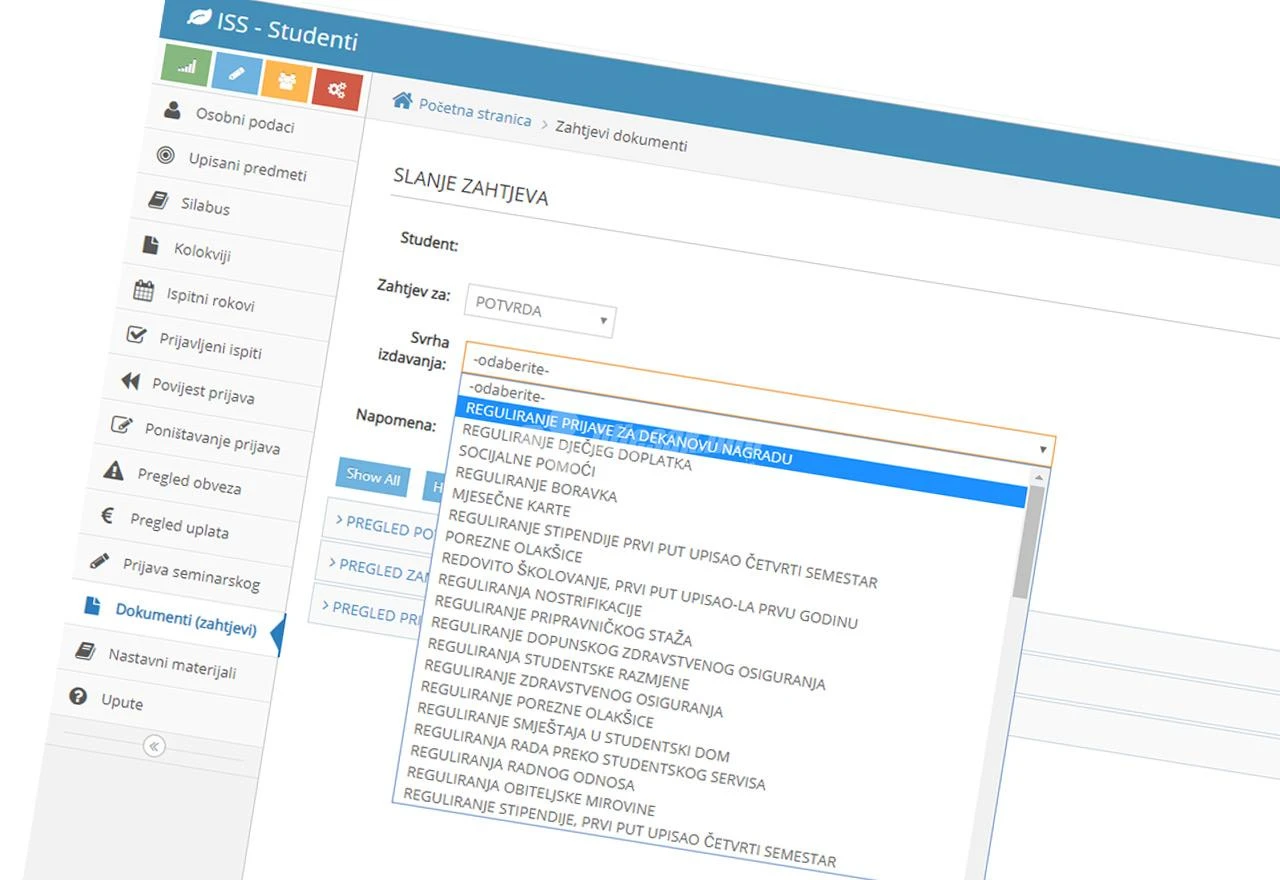Click the green chart icon button
The image size is (1280, 880).
(187, 66)
